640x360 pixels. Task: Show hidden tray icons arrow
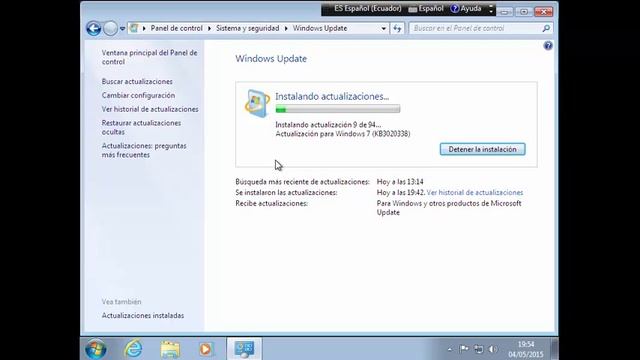pos(449,349)
